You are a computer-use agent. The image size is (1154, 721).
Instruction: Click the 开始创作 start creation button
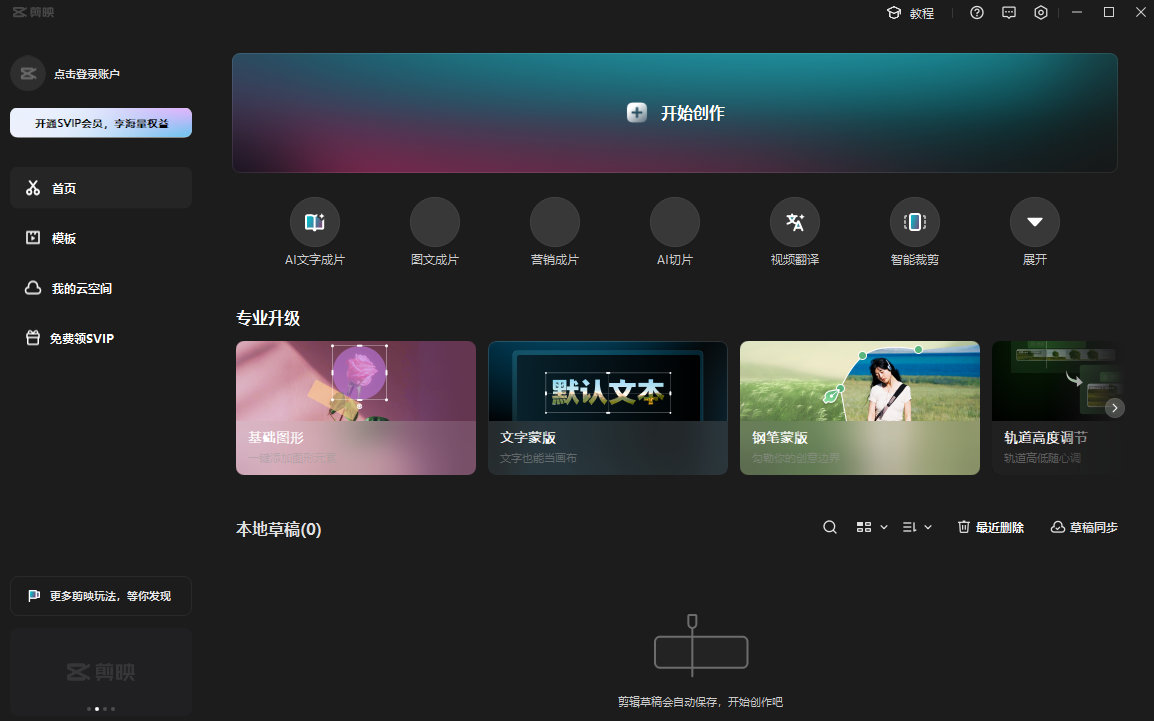click(x=675, y=112)
